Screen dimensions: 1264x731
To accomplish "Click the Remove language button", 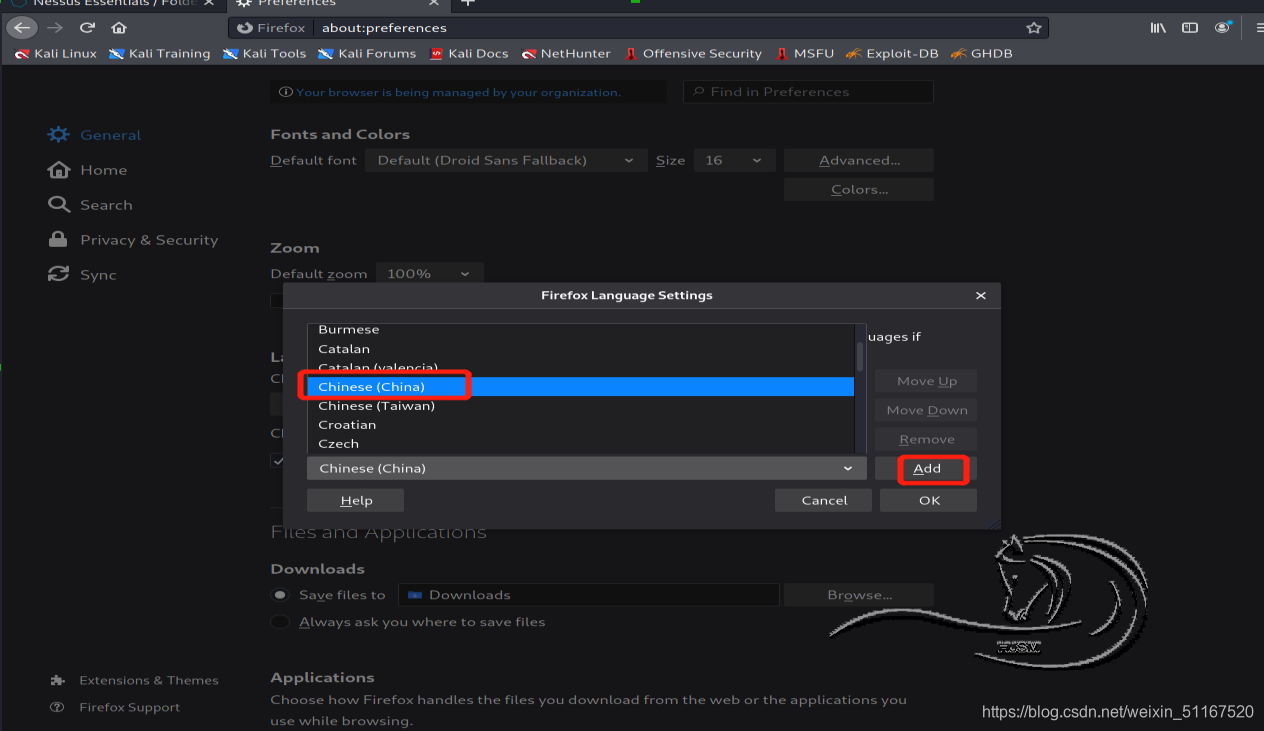I will coord(926,439).
